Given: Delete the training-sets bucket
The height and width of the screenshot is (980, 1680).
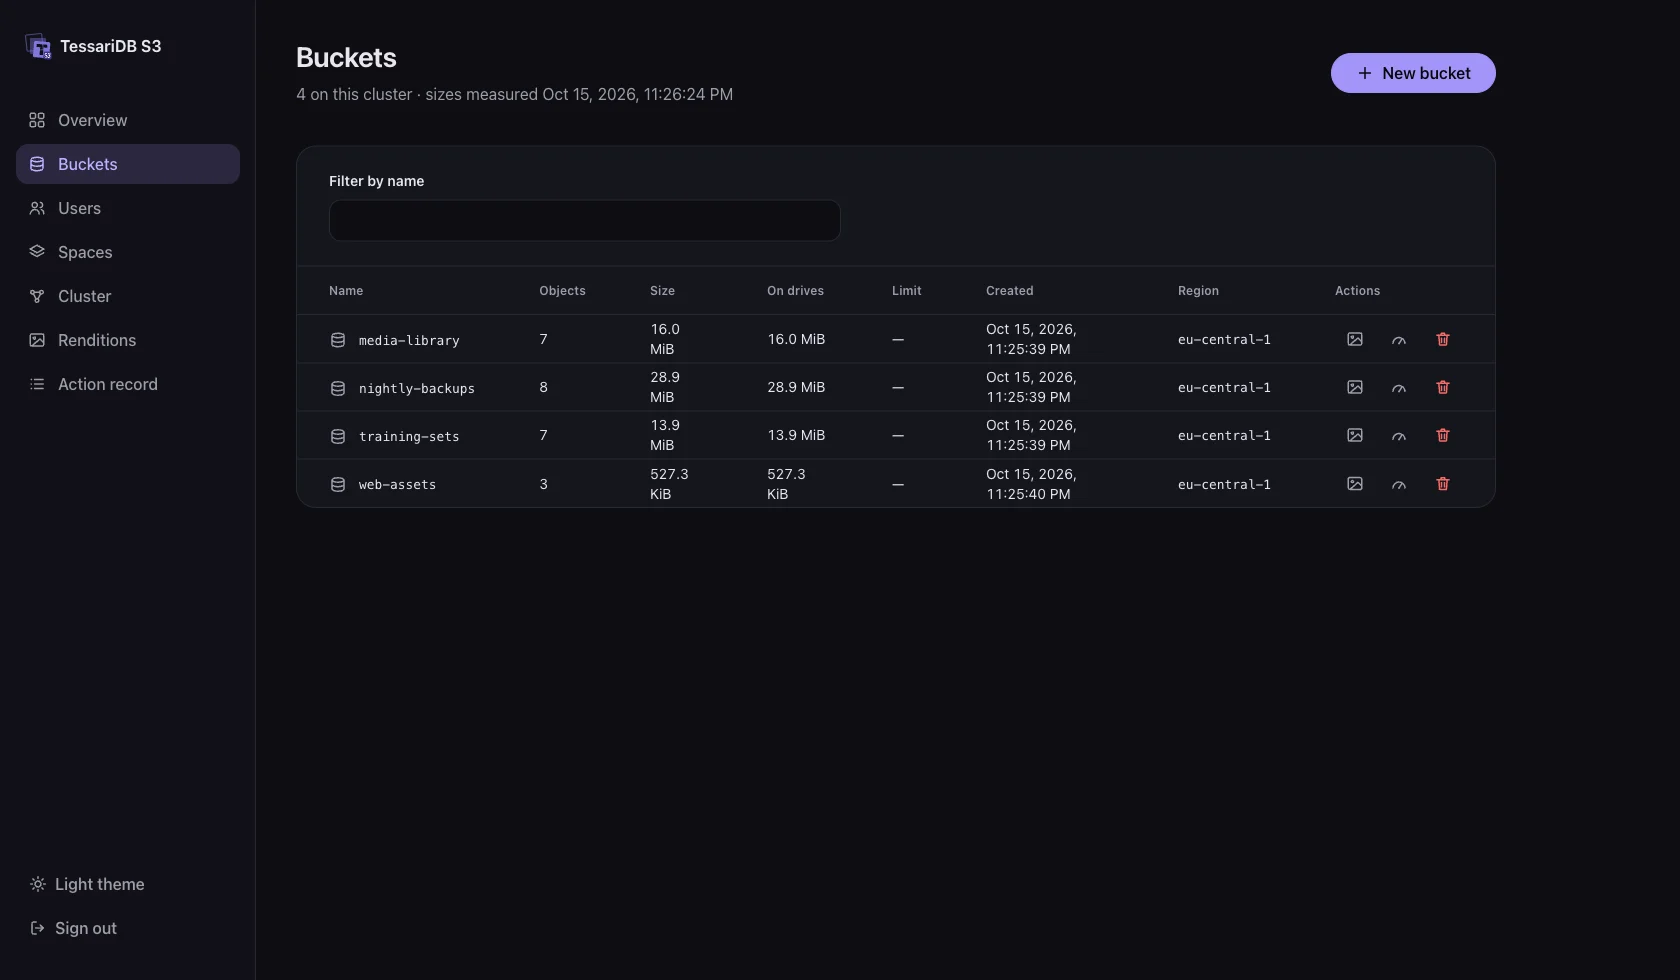Looking at the screenshot, I should [1443, 435].
